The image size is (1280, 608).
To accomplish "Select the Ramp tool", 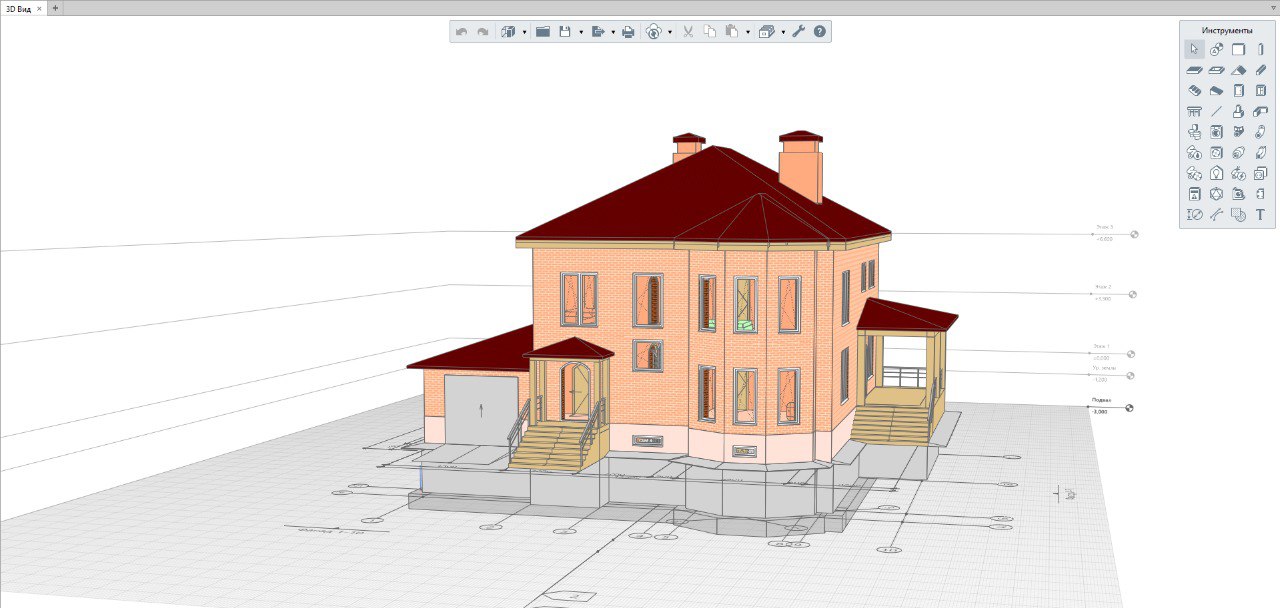I will tap(1216, 90).
